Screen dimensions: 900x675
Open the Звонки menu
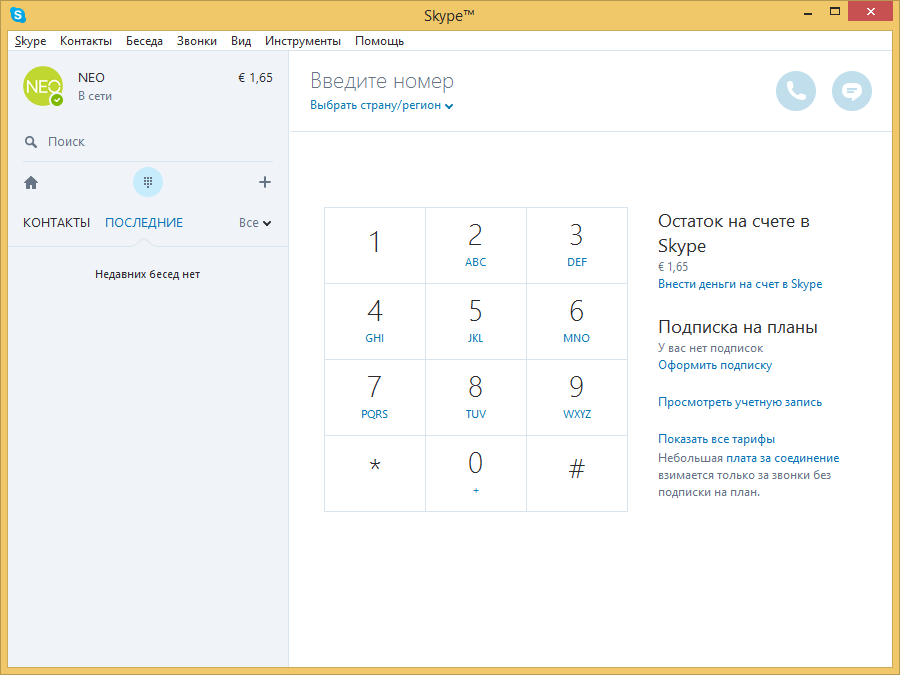click(197, 41)
